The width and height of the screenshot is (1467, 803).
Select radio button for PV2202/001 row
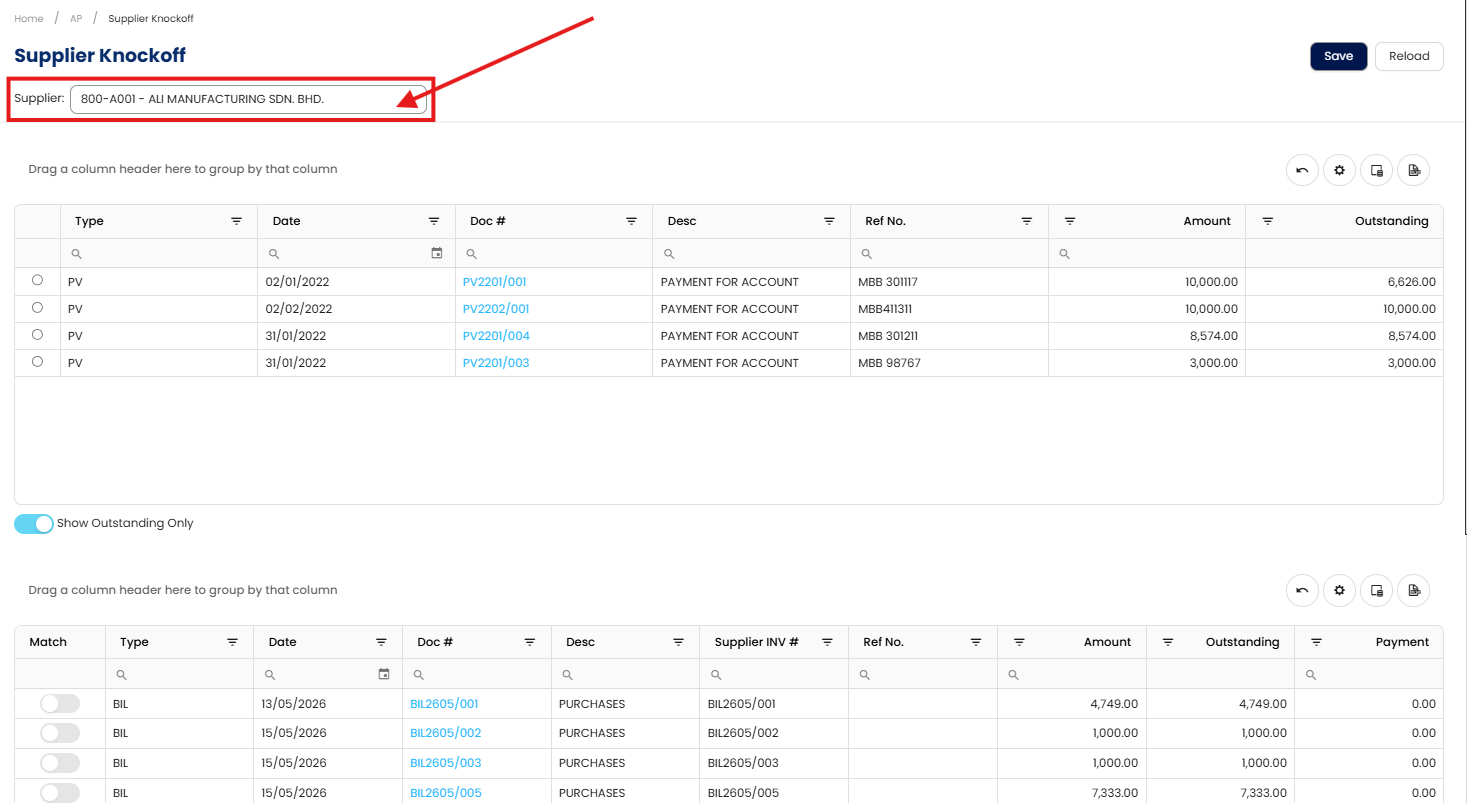(38, 308)
